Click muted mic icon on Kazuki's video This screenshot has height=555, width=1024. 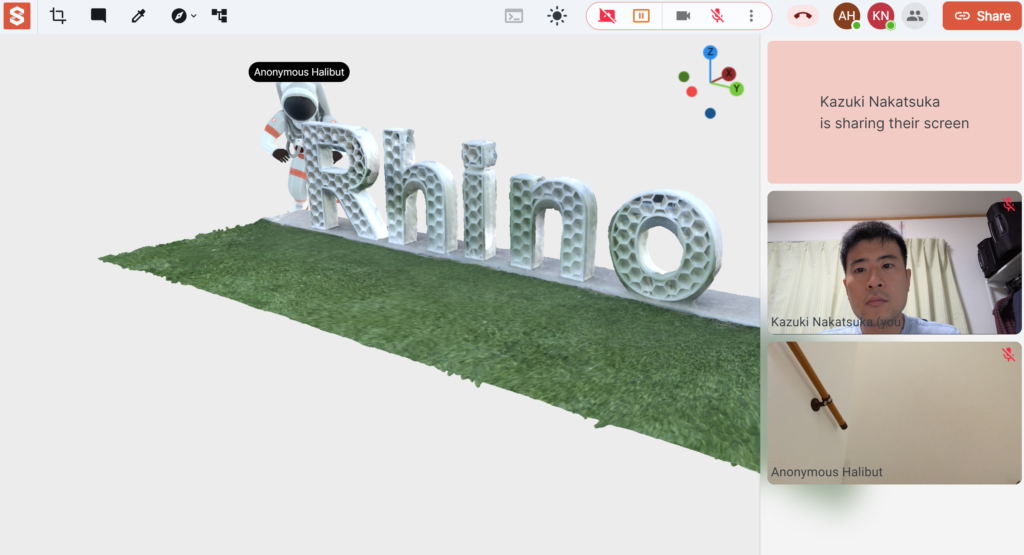[x=1008, y=204]
